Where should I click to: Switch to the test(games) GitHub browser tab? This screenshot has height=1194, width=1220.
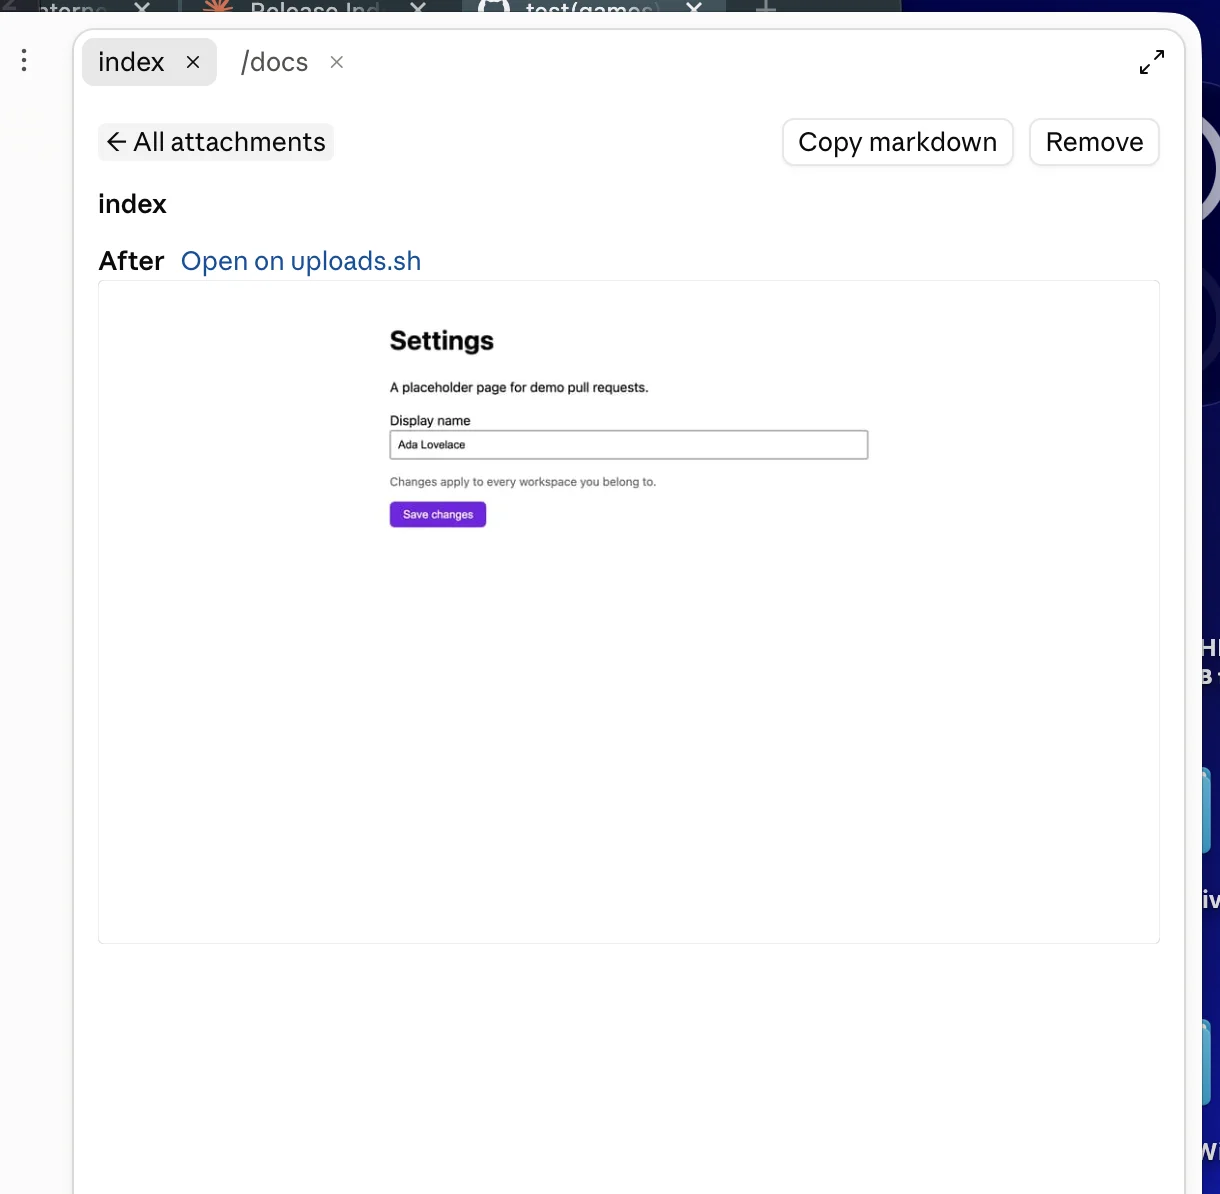click(590, 7)
